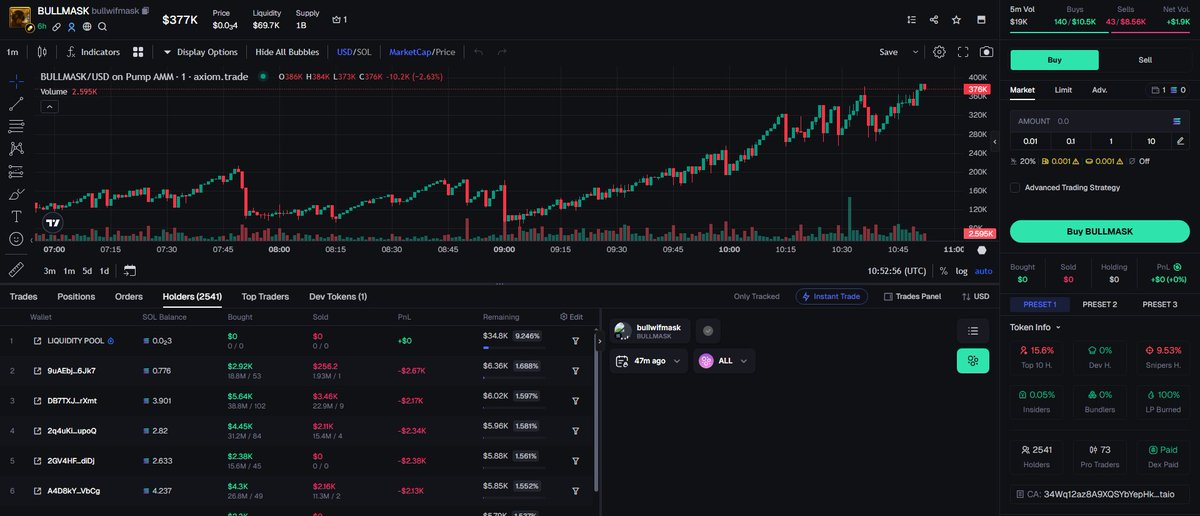Select the trend line drawing tool
Viewport: 1200px width, 516px height.
(x=16, y=103)
